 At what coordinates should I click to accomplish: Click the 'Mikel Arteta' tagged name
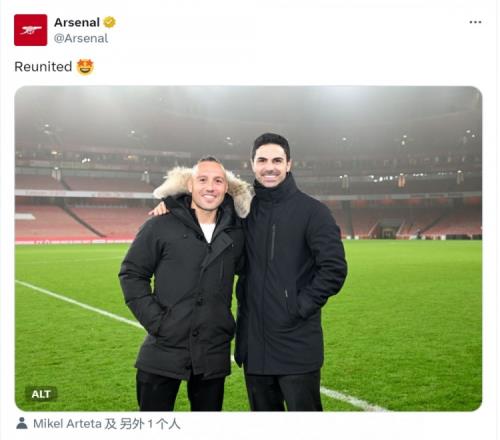point(67,424)
